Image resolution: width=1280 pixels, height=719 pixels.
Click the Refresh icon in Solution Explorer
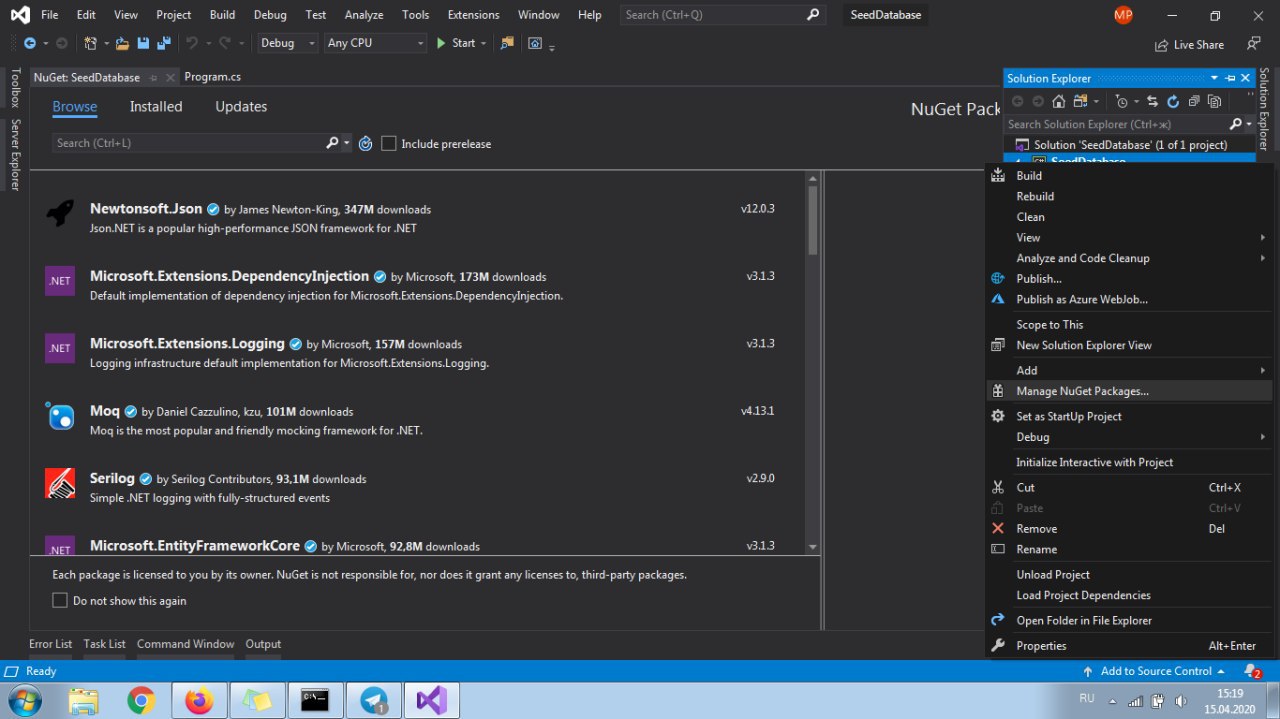1173,101
